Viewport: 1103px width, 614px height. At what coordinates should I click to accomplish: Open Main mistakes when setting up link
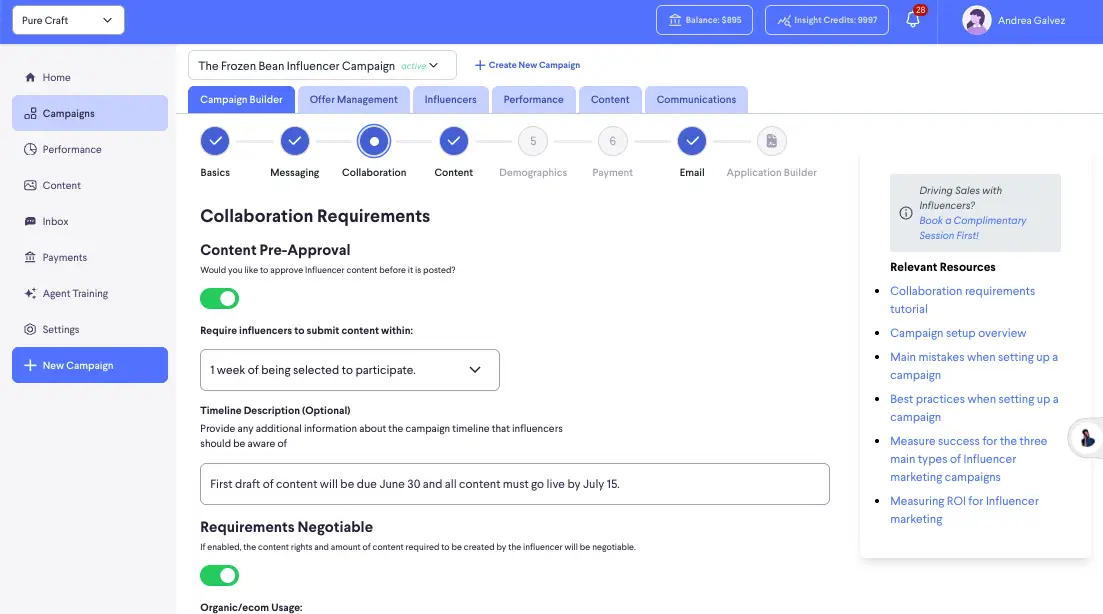tap(974, 366)
